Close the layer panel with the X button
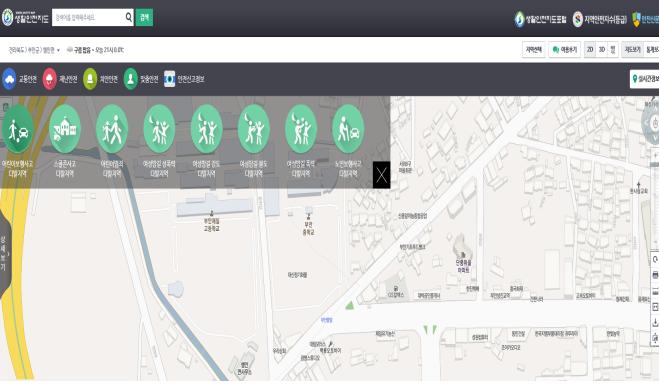Image resolution: width=659 pixels, height=385 pixels. [381, 175]
